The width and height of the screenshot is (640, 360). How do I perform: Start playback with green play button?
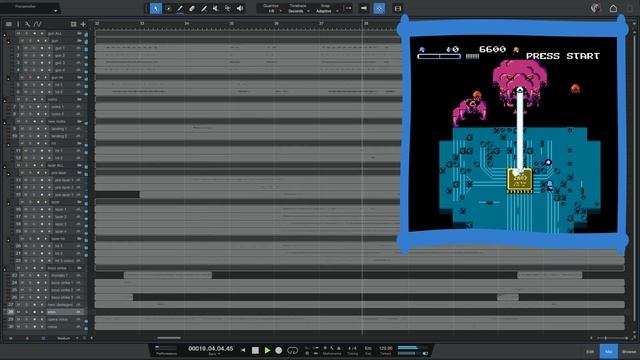pyautogui.click(x=267, y=350)
